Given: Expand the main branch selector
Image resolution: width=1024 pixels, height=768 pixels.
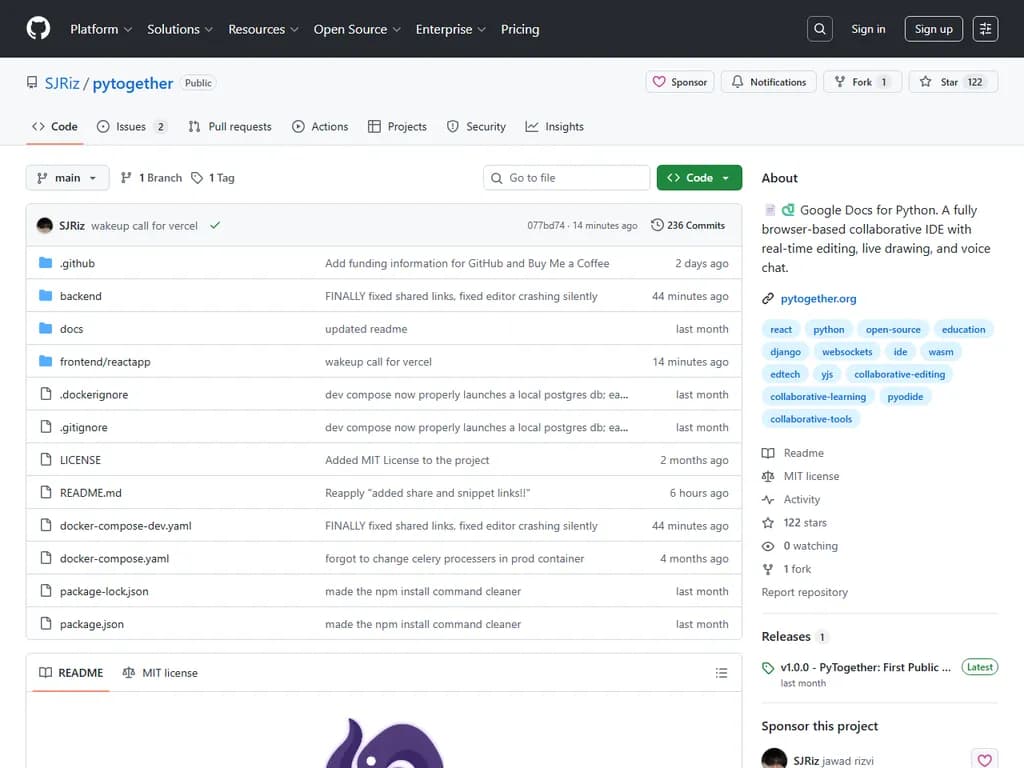Looking at the screenshot, I should [67, 177].
